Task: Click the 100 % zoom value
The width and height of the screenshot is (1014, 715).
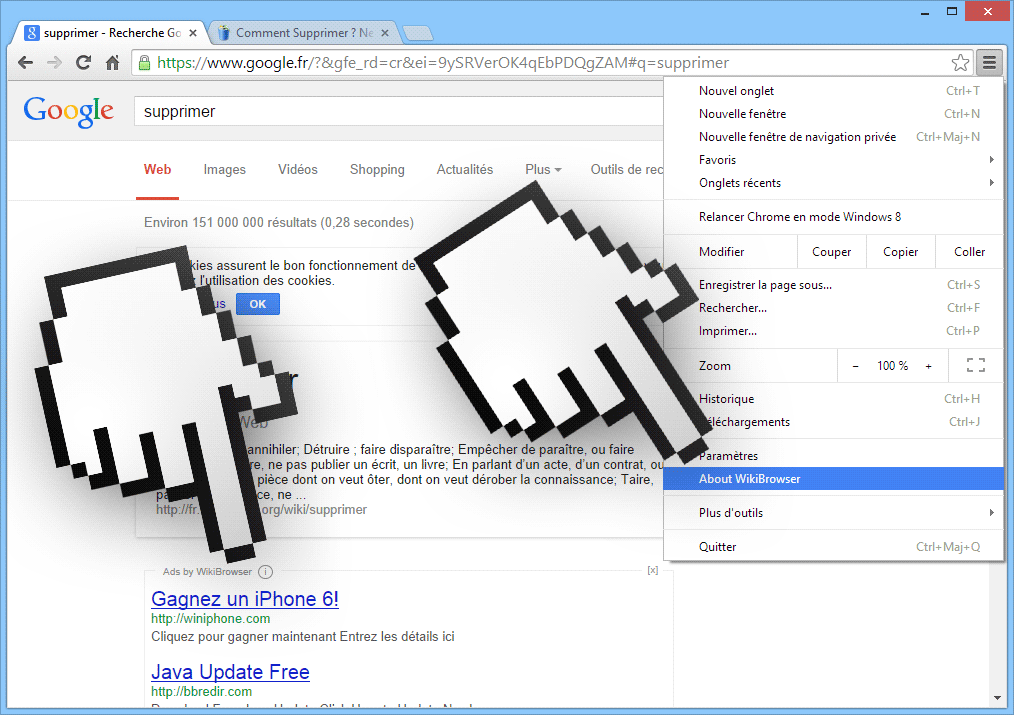Action: click(892, 366)
